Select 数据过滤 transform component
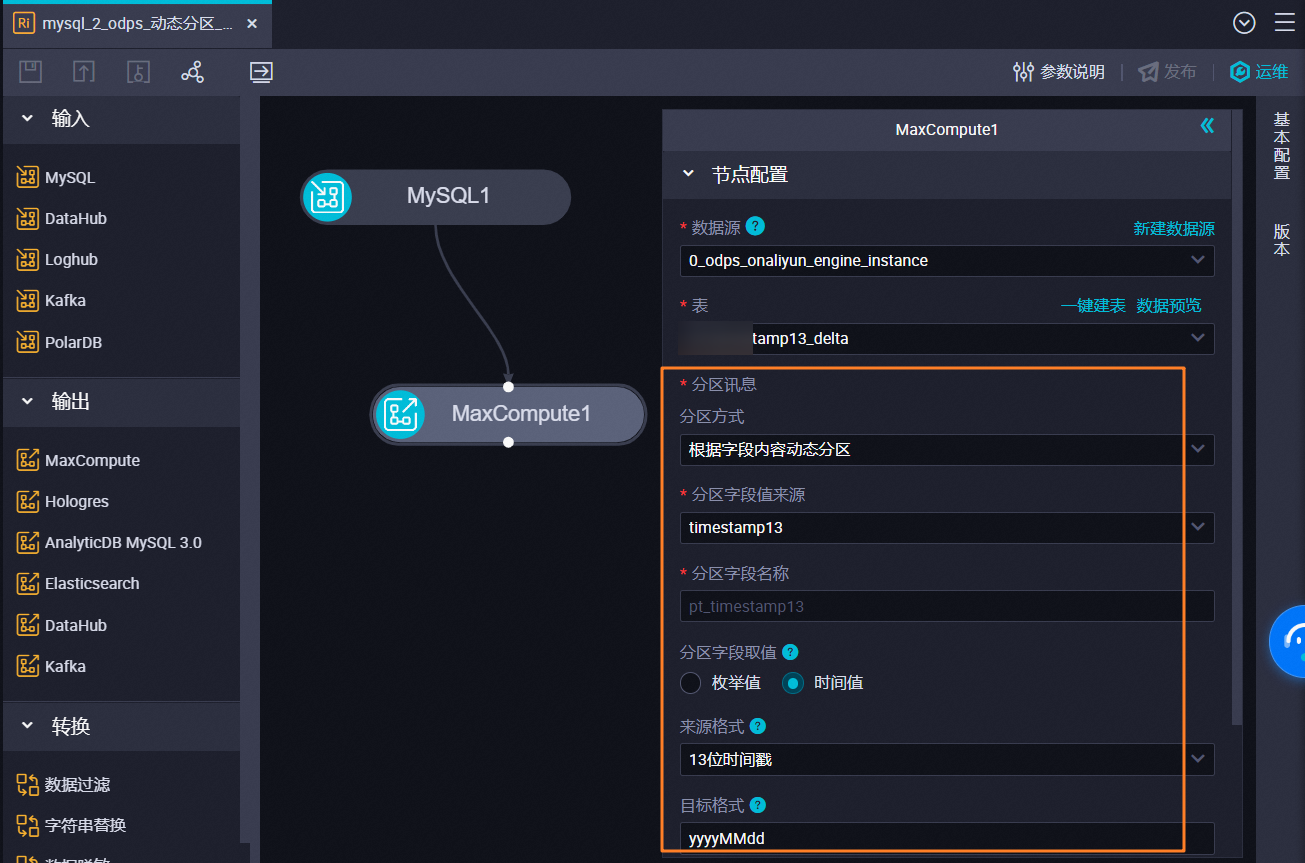The image size is (1305, 863). 63,785
